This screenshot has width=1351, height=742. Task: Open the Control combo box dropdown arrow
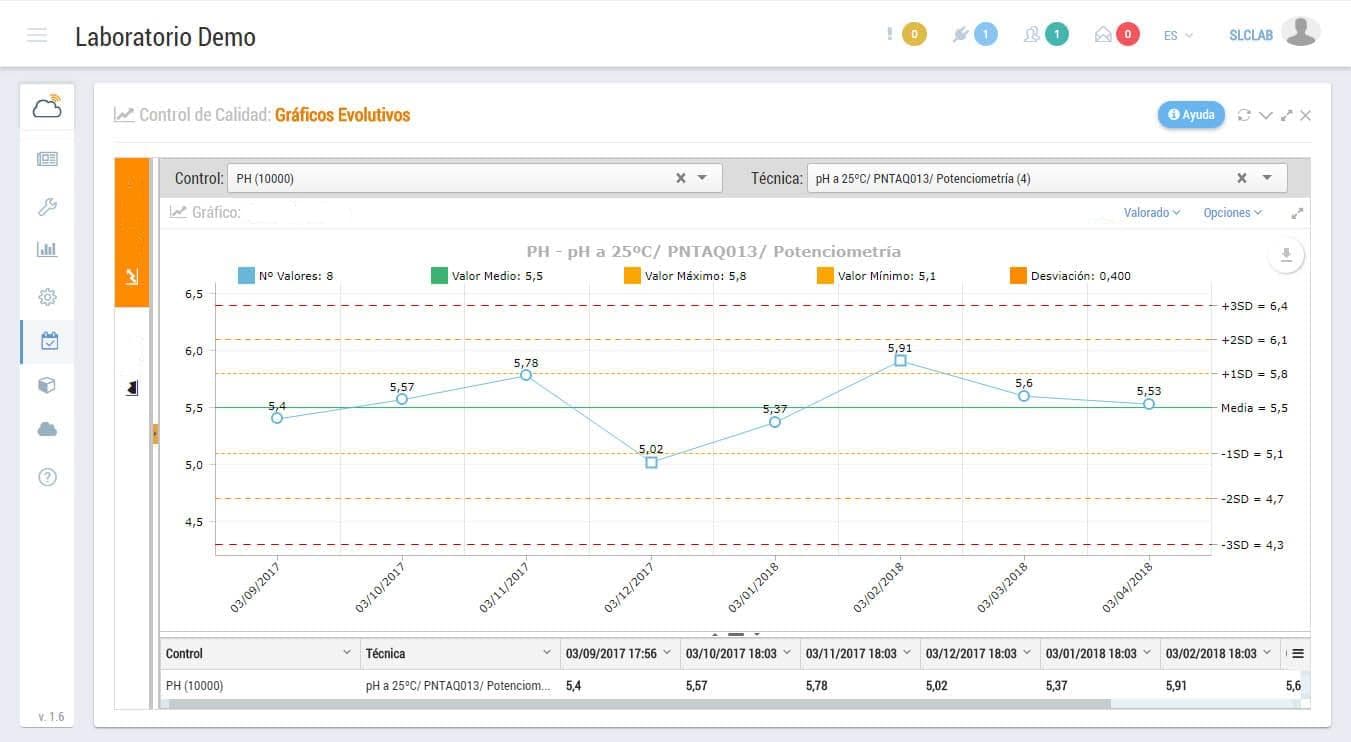pos(702,178)
